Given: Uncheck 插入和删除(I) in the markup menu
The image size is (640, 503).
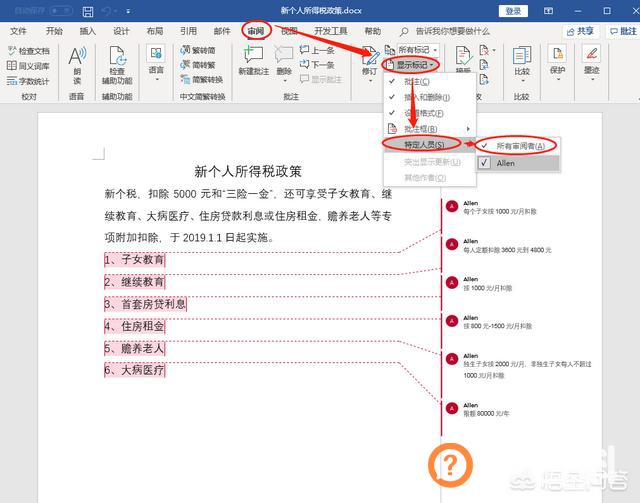Looking at the screenshot, I should pos(429,97).
